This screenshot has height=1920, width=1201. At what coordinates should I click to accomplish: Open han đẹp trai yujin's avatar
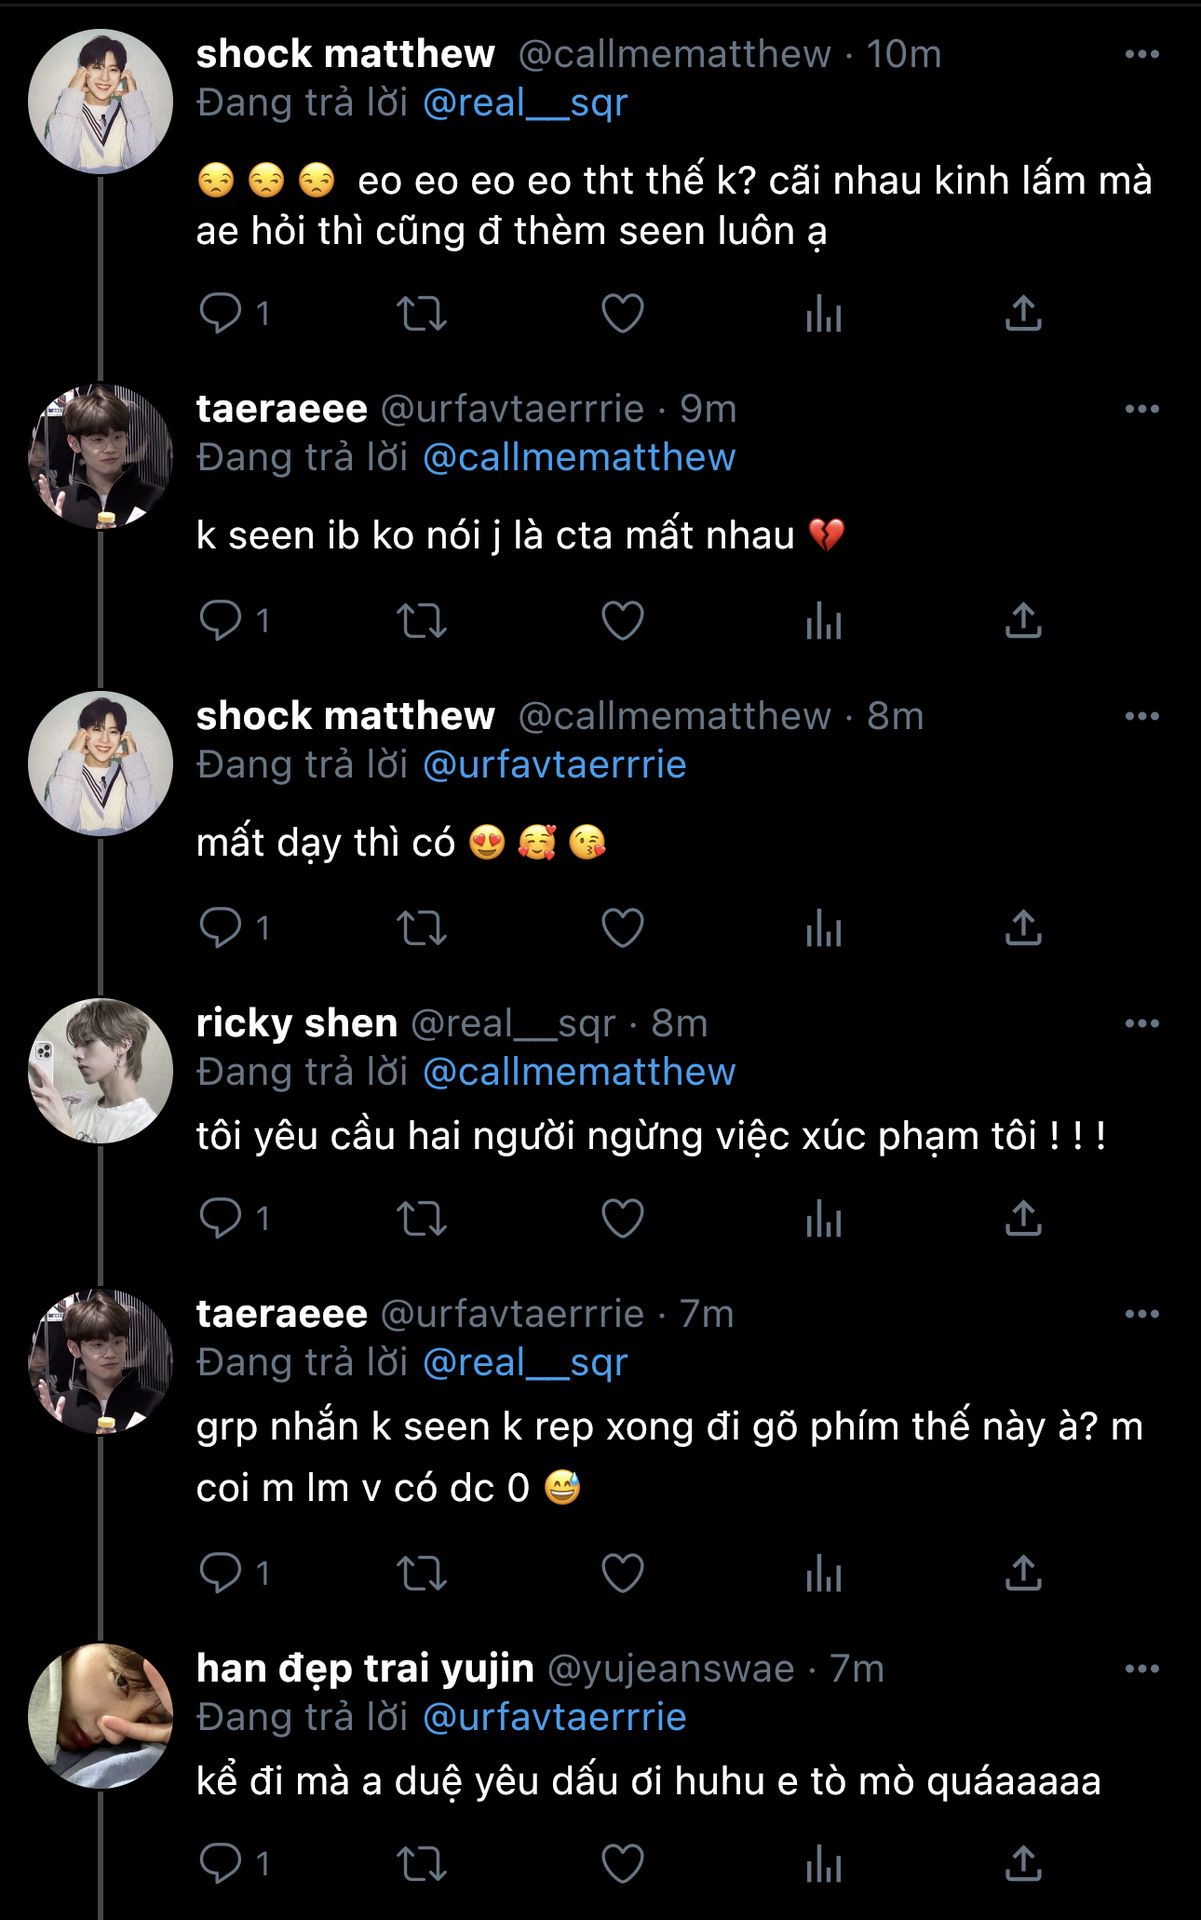pyautogui.click(x=100, y=1715)
